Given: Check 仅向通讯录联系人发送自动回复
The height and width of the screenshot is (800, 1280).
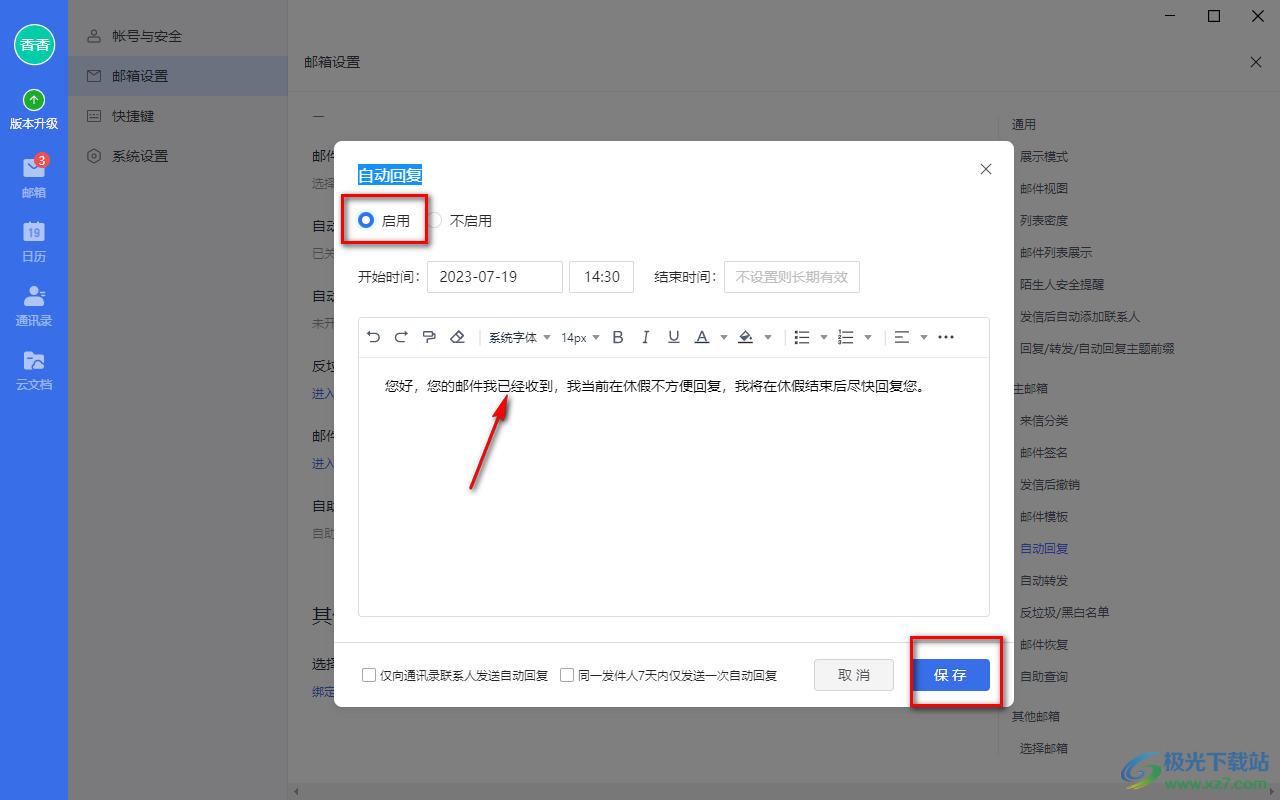Looking at the screenshot, I should [369, 675].
